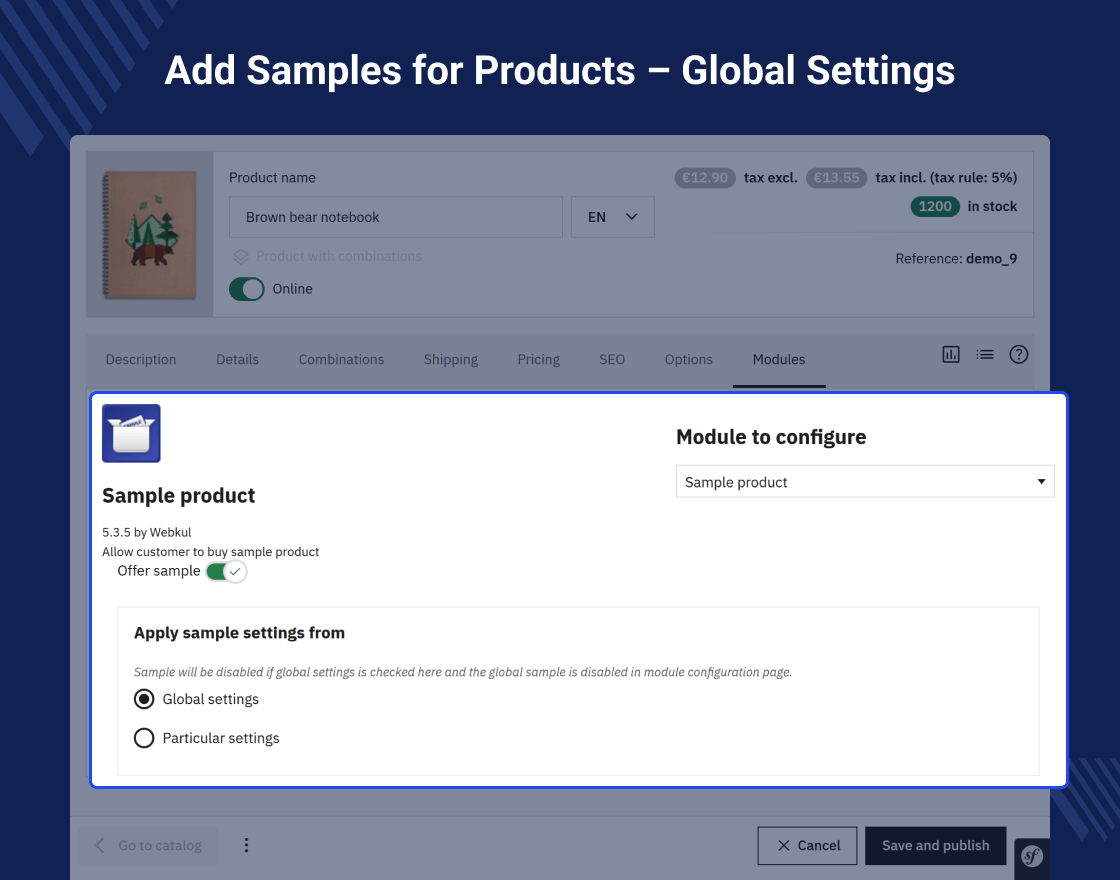Open the product list icon
Screen dimensions: 1120x880
(985, 354)
